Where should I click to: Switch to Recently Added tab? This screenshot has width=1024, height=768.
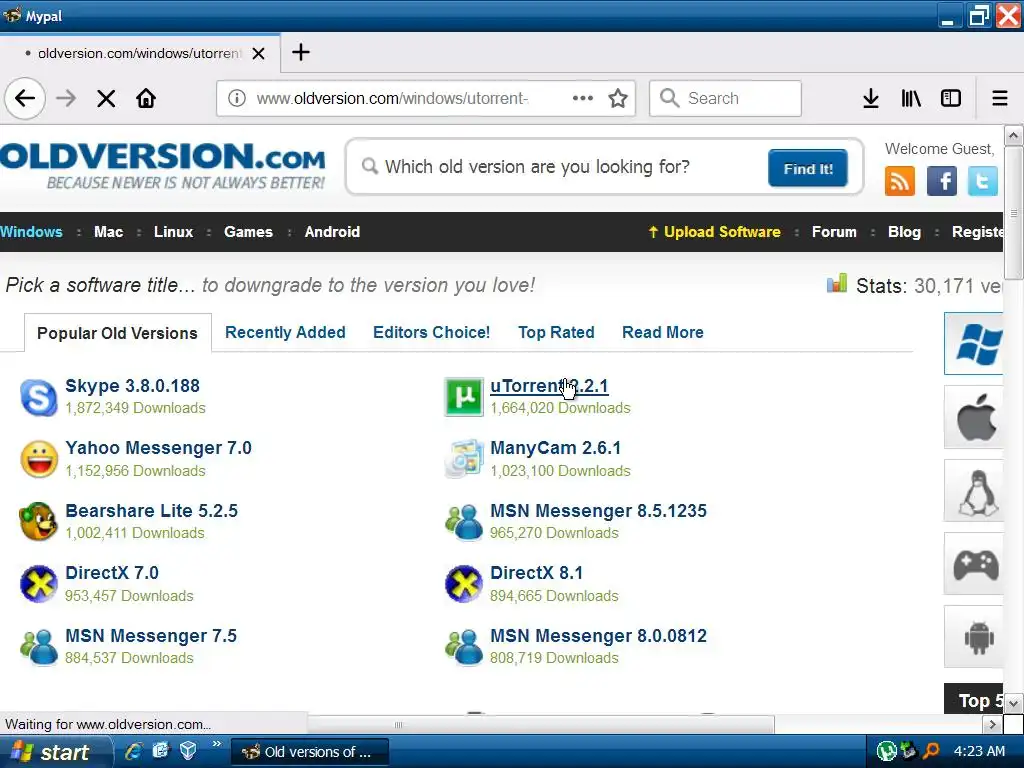[x=285, y=332]
